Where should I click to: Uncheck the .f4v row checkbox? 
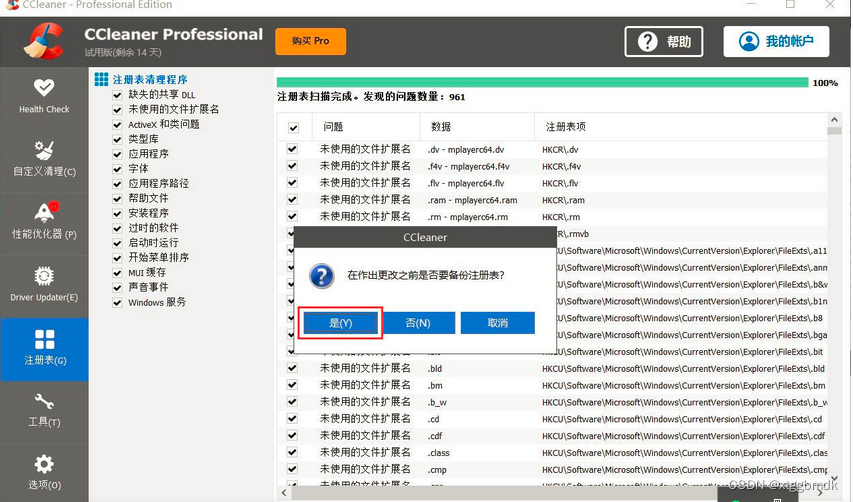click(292, 166)
